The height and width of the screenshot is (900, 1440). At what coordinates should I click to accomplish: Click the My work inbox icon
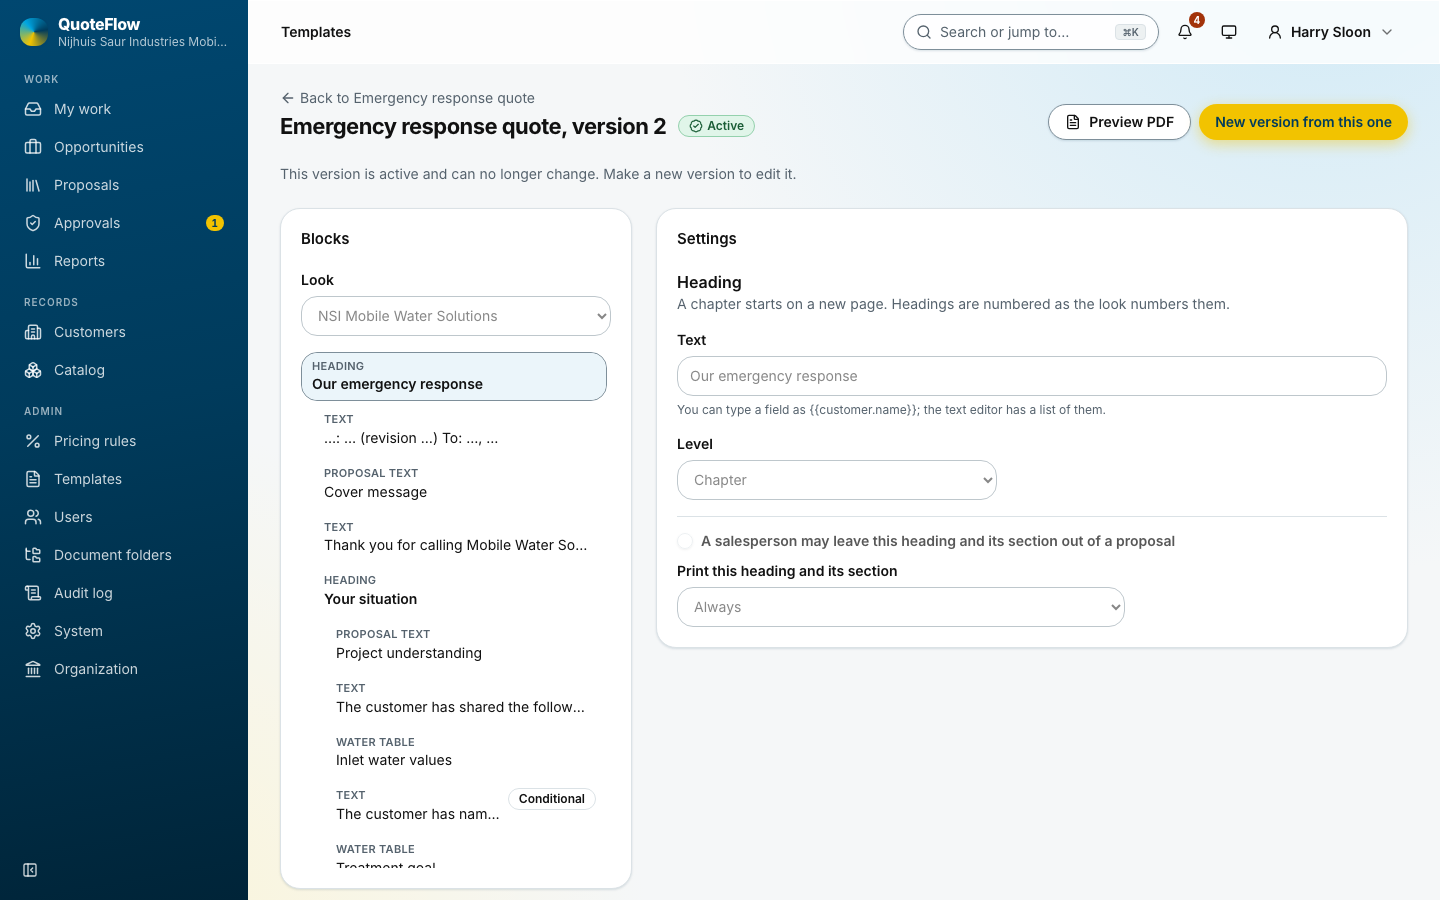pyautogui.click(x=33, y=109)
